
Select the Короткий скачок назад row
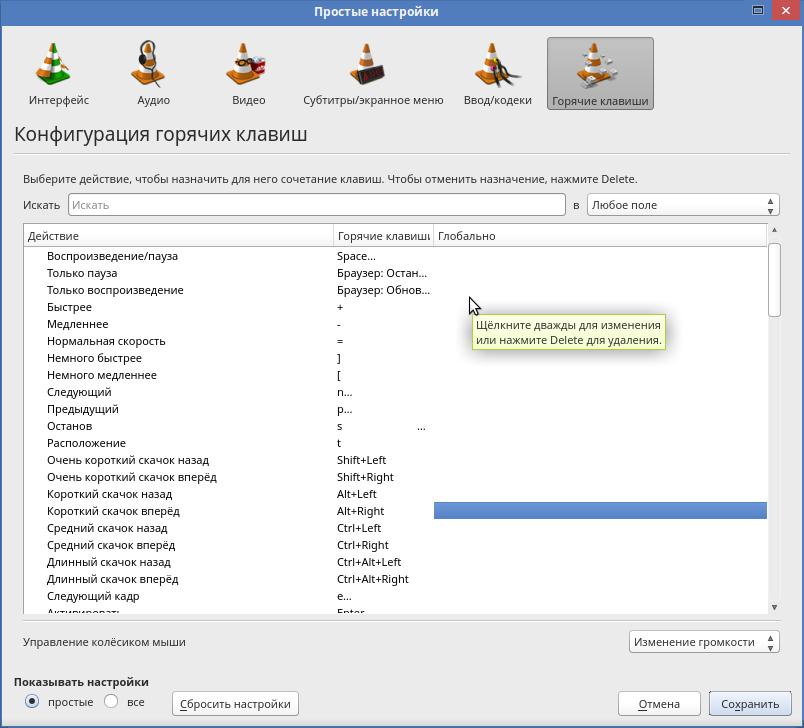395,494
